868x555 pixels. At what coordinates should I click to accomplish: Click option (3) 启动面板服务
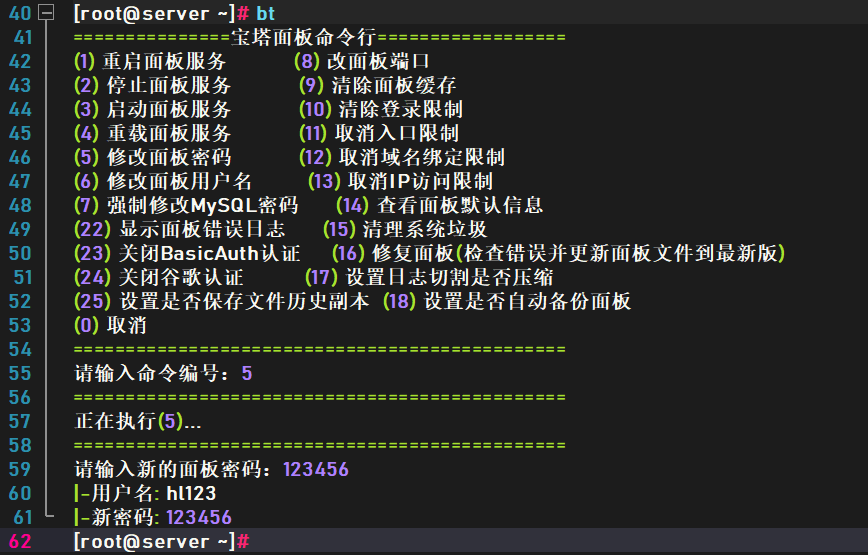point(152,109)
